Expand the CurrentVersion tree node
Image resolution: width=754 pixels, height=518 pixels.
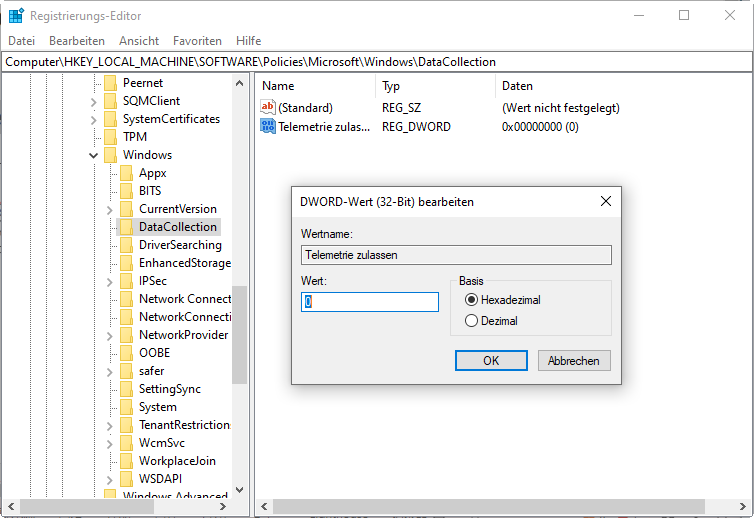109,210
